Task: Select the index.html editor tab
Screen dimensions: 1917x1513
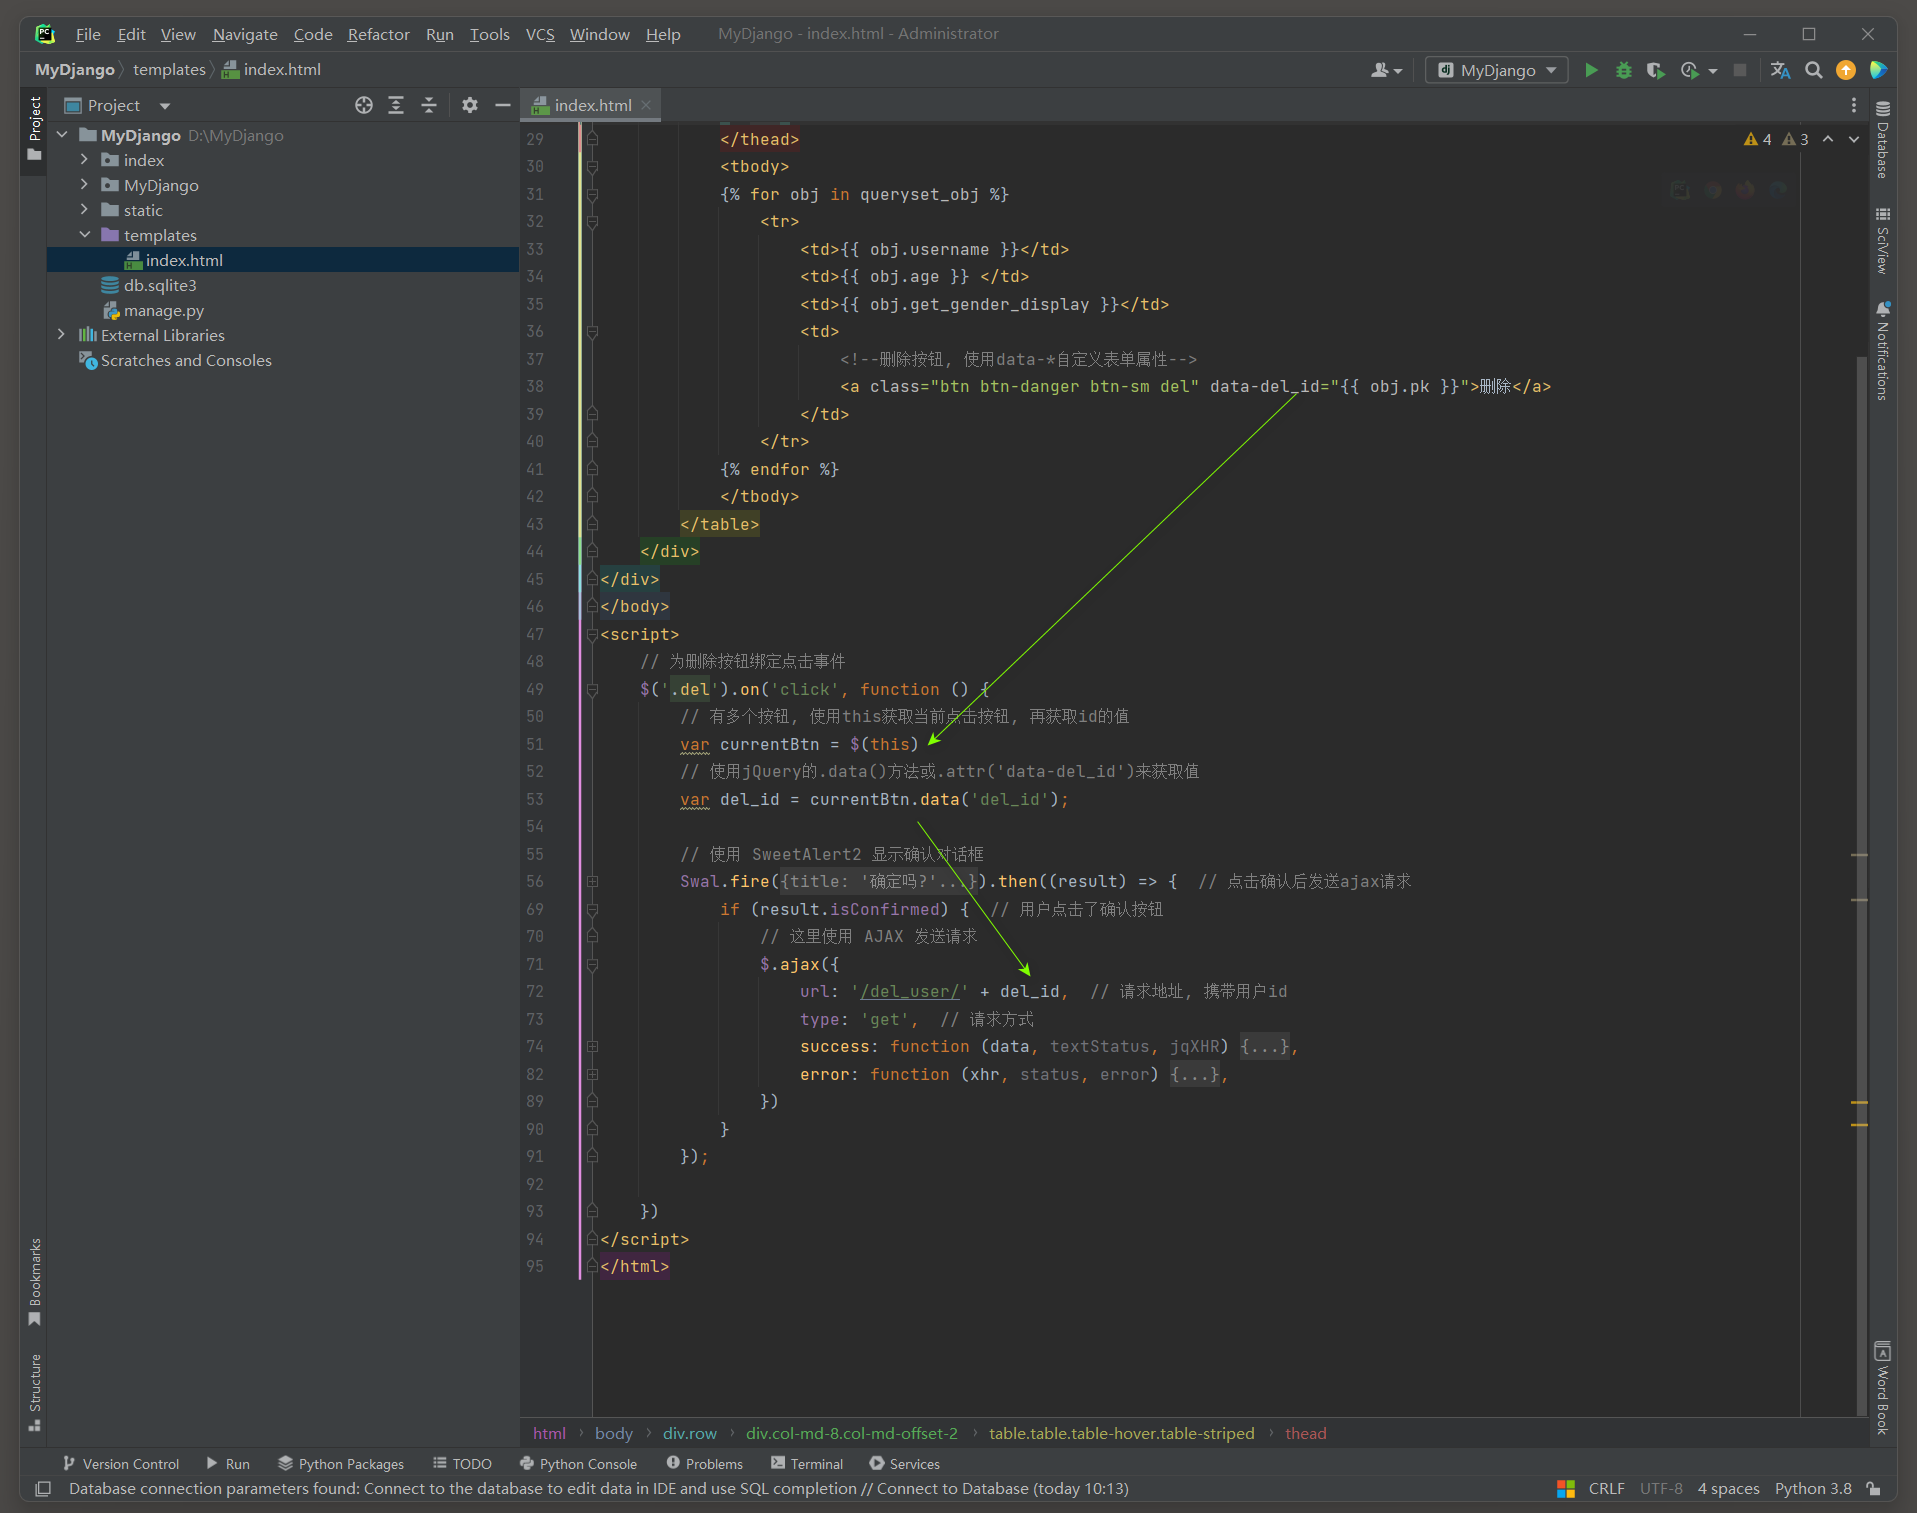Action: [592, 105]
